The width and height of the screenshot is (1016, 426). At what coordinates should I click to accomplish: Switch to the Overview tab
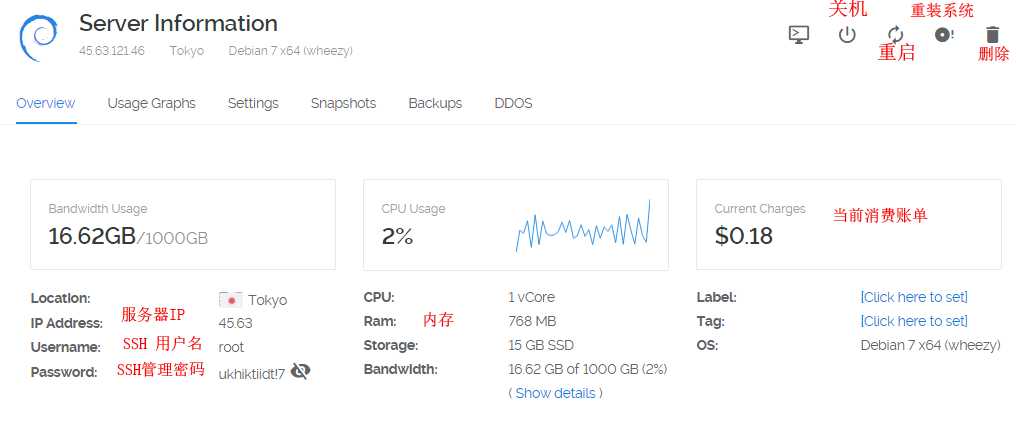(x=46, y=103)
